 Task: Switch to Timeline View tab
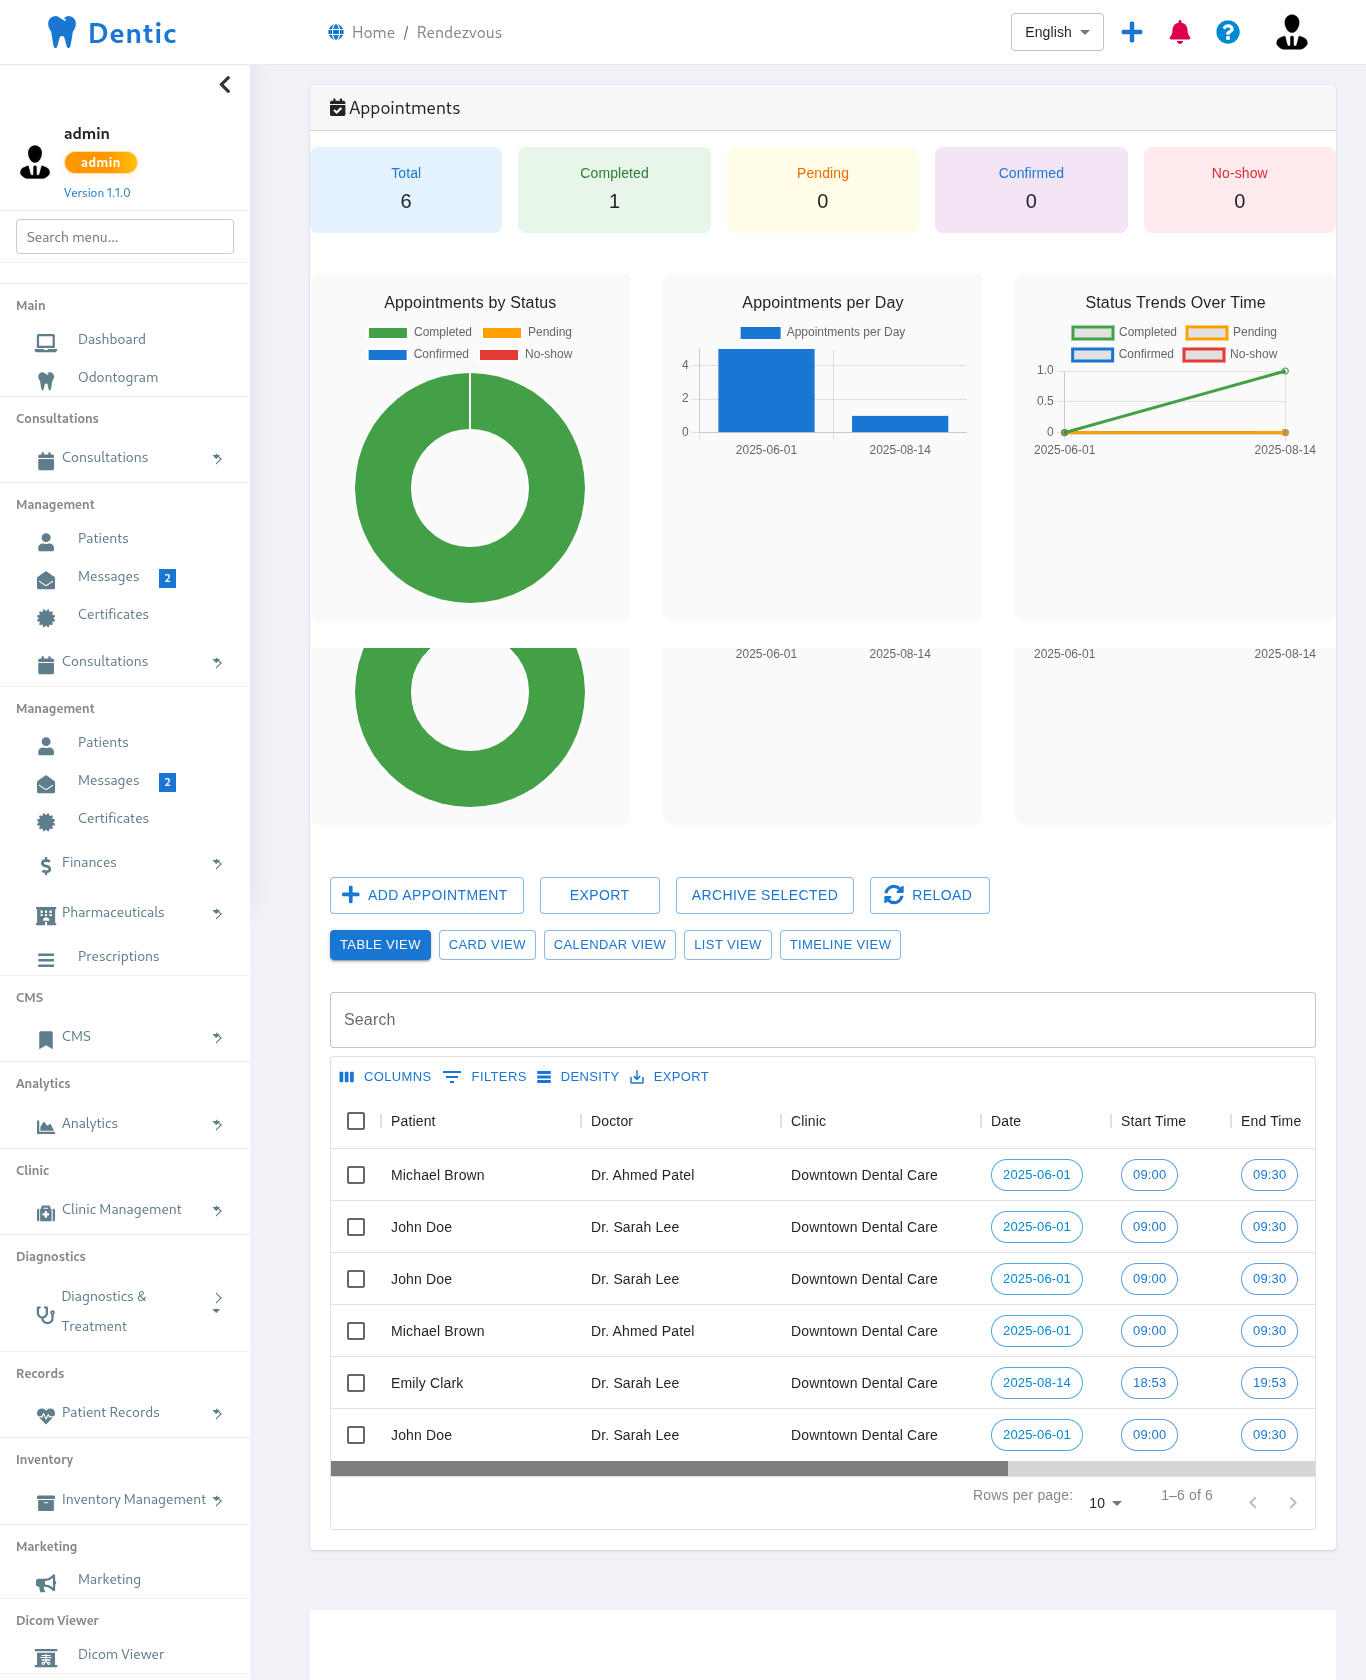point(840,945)
